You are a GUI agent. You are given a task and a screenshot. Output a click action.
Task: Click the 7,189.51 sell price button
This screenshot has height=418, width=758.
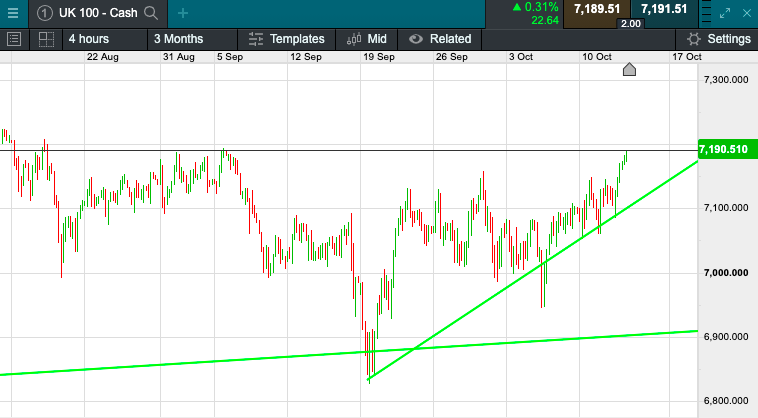pos(597,9)
